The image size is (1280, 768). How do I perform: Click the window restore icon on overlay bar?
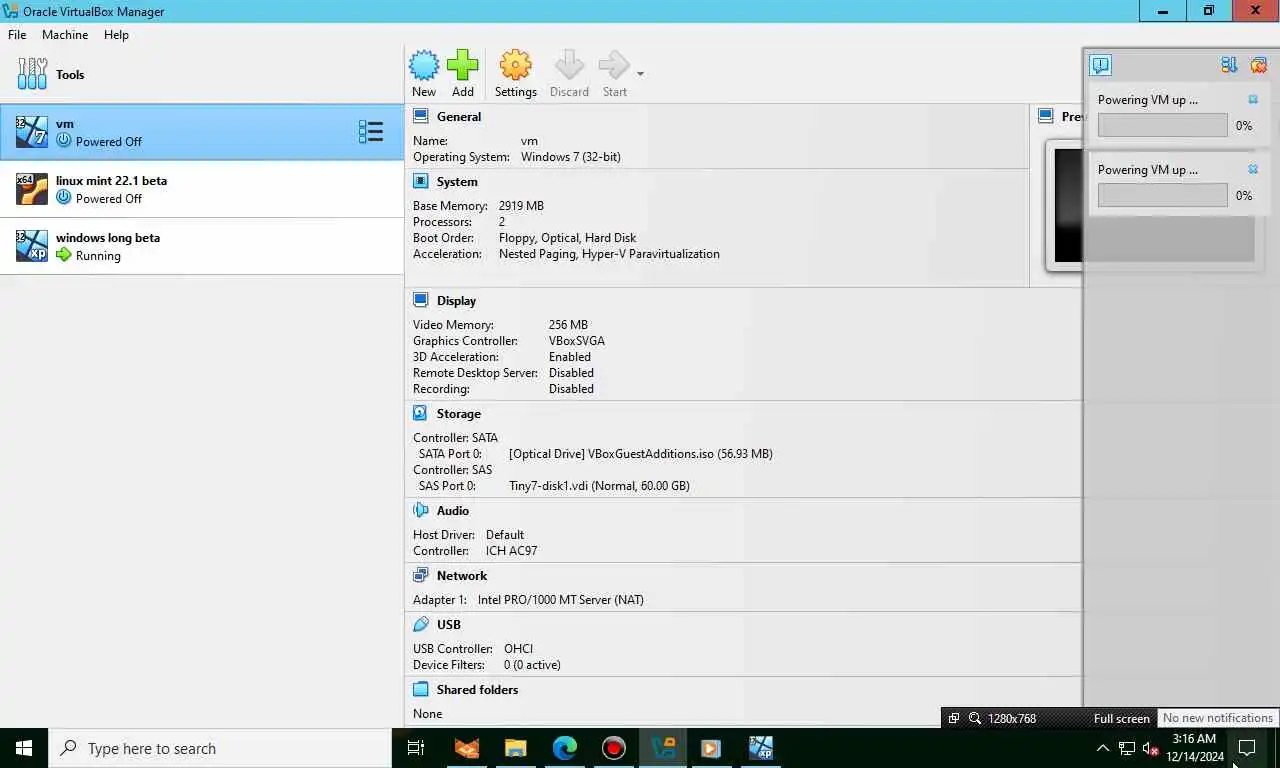click(x=953, y=718)
